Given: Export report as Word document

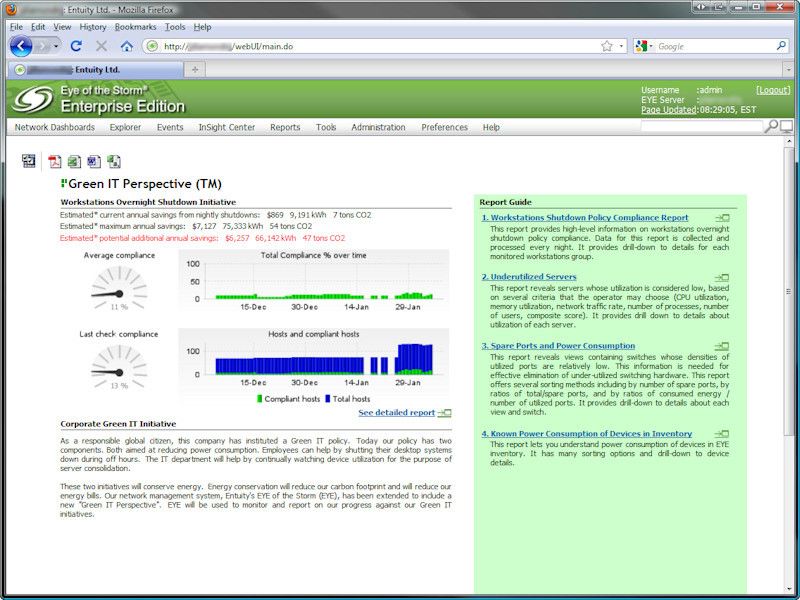Looking at the screenshot, I should coord(94,162).
